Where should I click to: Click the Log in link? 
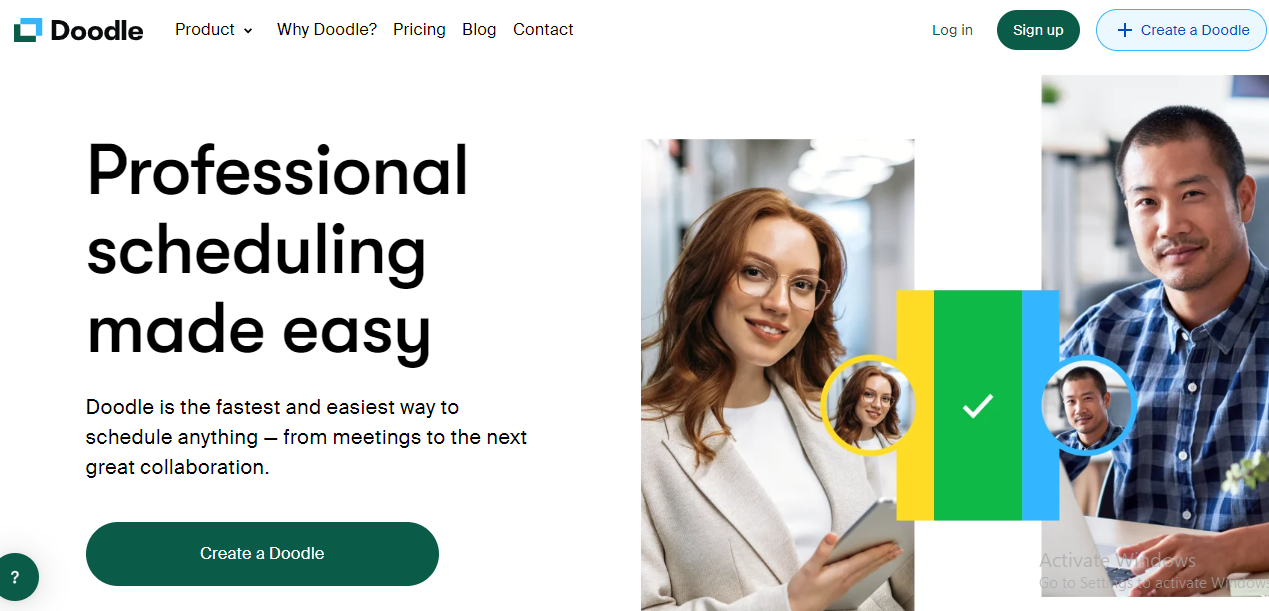(x=952, y=30)
